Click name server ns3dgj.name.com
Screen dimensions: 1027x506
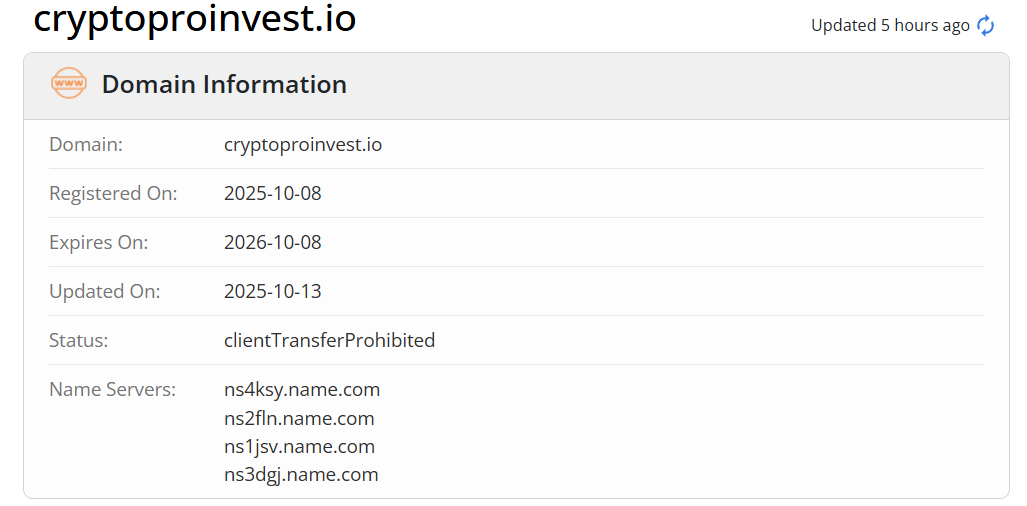click(x=301, y=475)
